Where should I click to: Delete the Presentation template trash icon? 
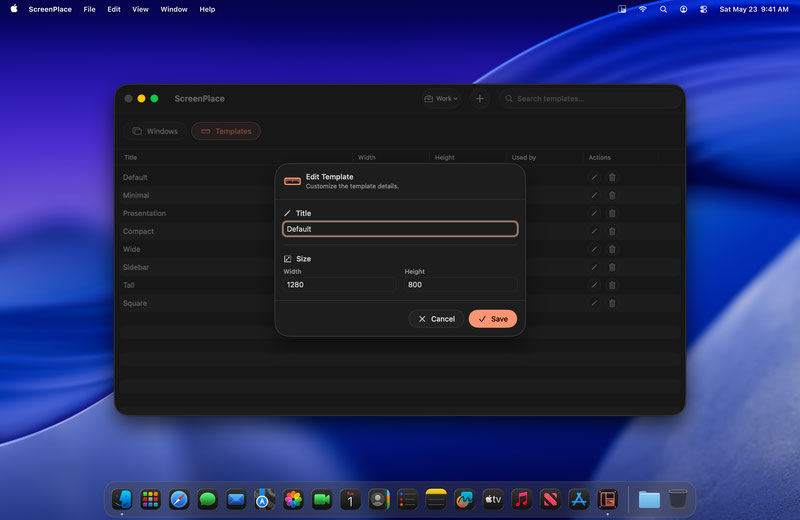(612, 213)
